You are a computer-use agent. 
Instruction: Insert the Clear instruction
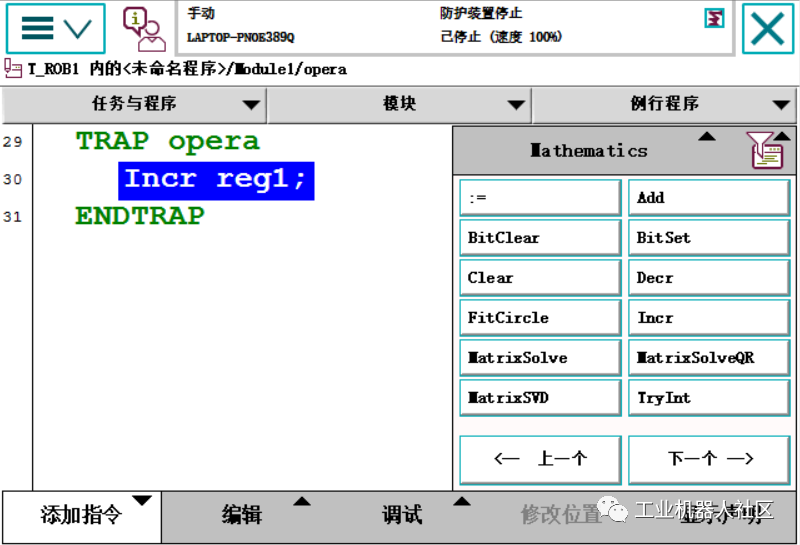coord(540,278)
